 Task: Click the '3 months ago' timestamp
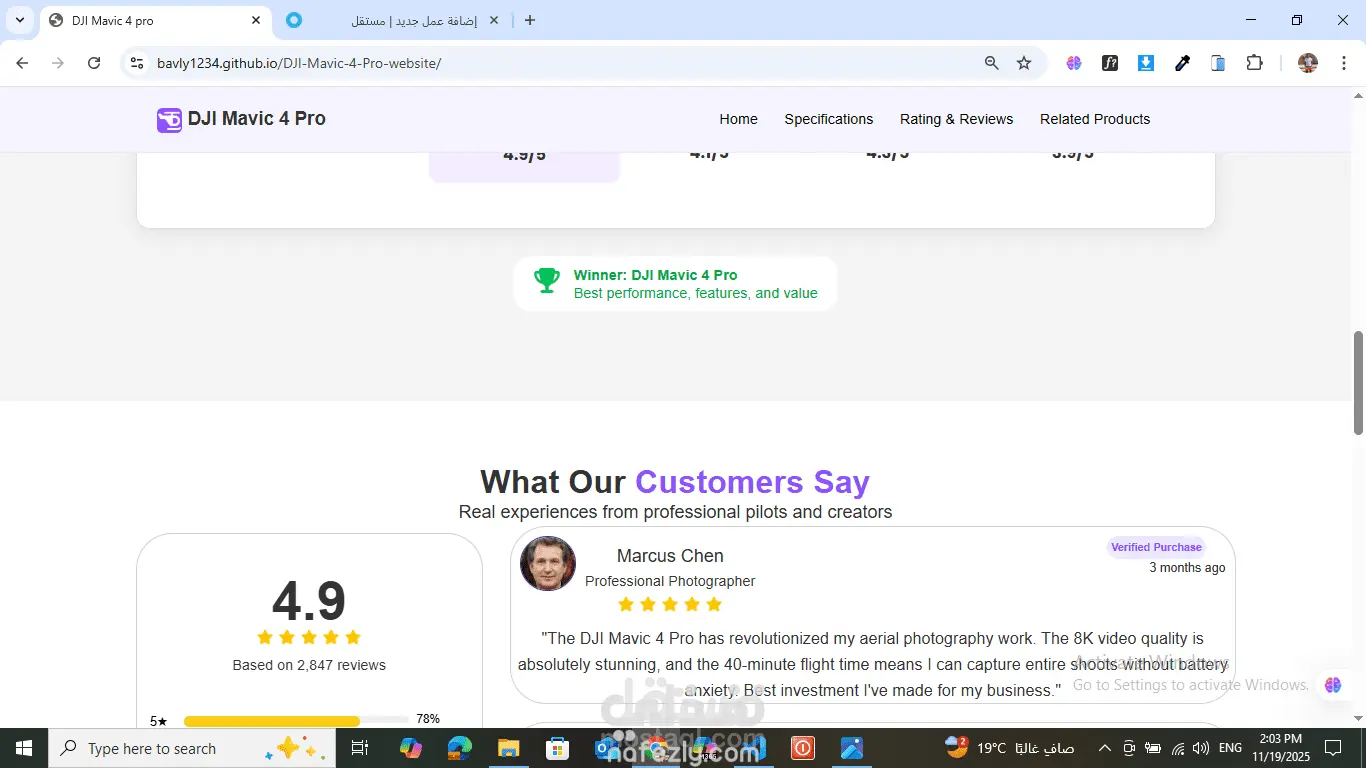[1187, 567]
